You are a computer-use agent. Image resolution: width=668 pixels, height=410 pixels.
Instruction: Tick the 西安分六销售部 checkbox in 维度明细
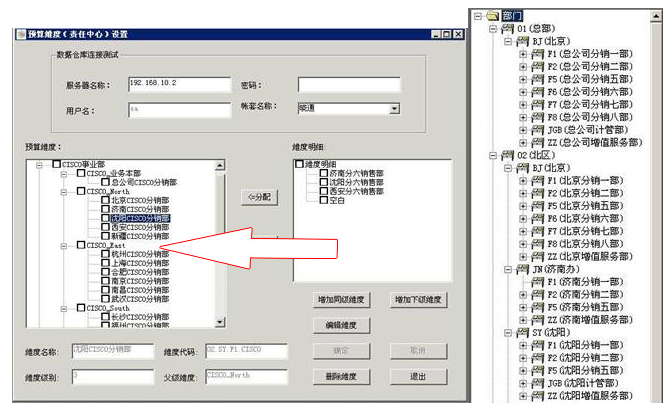(x=324, y=191)
